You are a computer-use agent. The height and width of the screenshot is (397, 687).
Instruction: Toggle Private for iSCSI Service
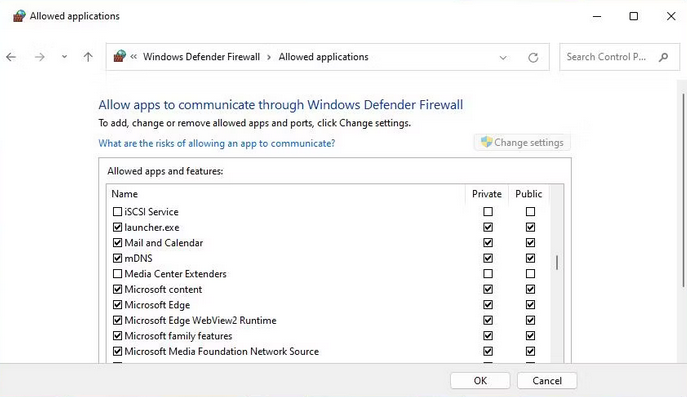coord(488,212)
